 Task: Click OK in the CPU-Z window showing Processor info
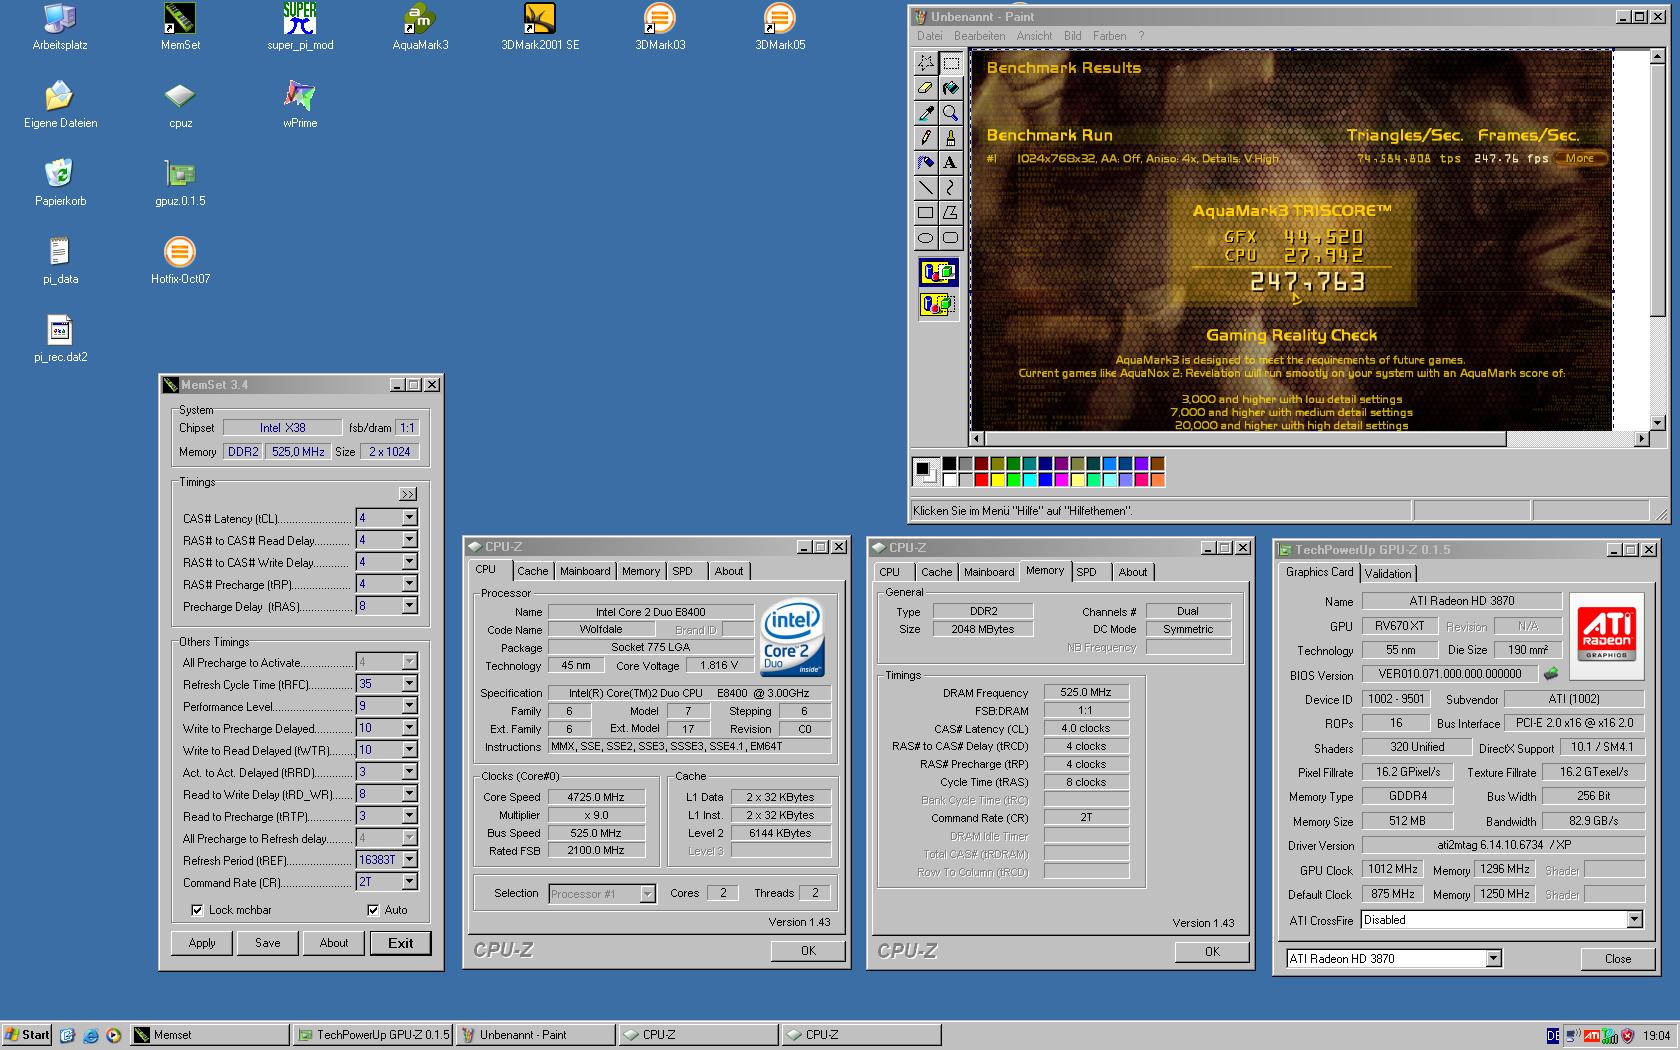pos(808,951)
